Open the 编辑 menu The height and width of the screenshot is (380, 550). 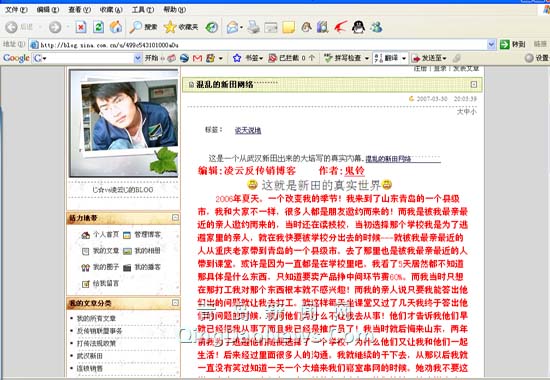coord(48,10)
